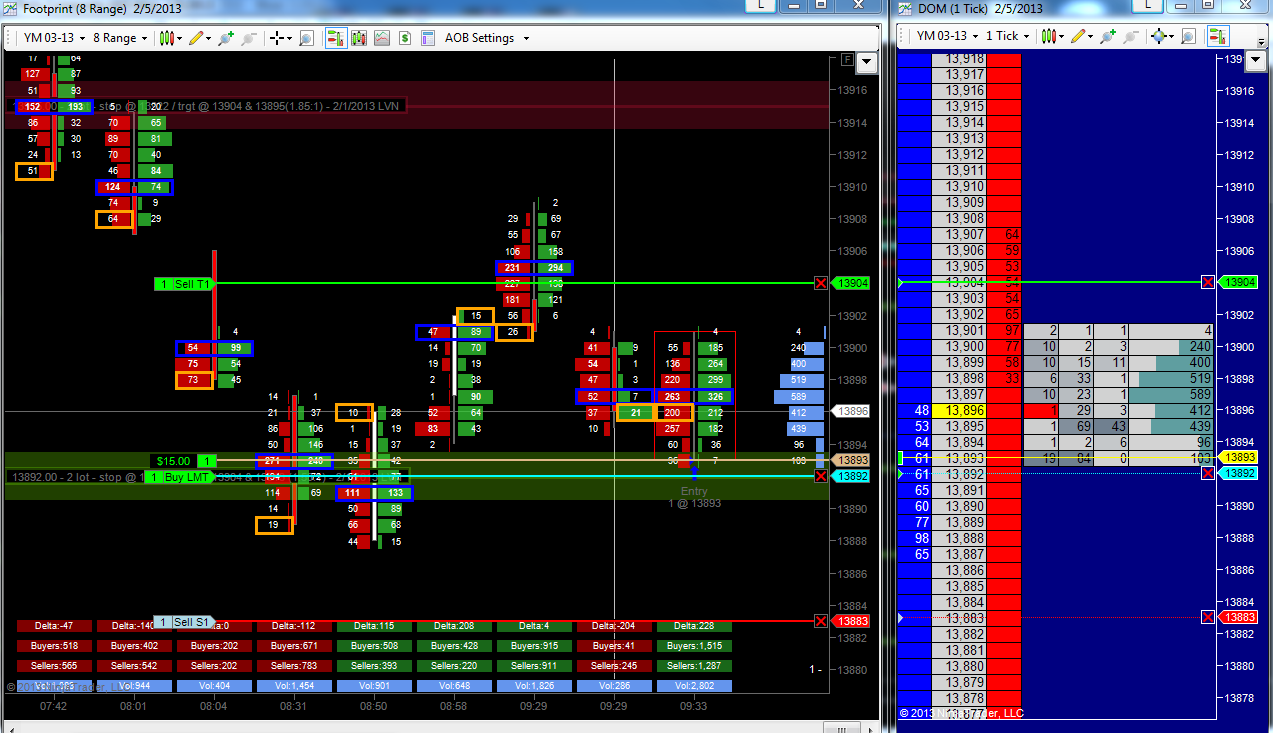Click the F button above Footprint price axis

tap(847, 60)
